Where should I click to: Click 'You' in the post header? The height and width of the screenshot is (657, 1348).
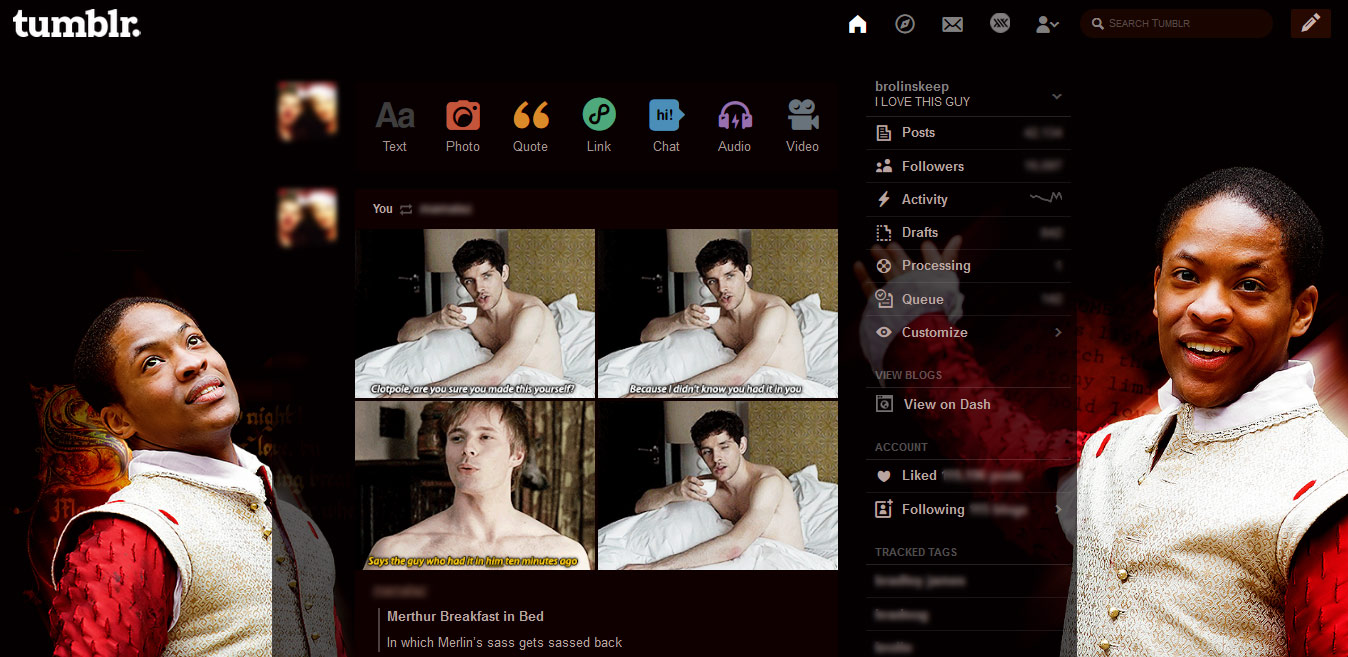383,209
